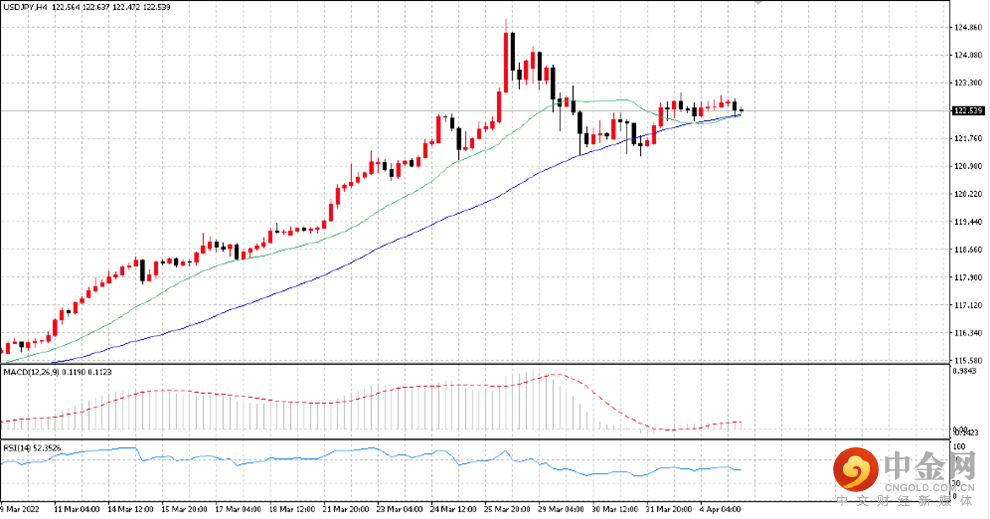
Task: Click the 30 Mar 12:00 time label
Action: [x=615, y=509]
